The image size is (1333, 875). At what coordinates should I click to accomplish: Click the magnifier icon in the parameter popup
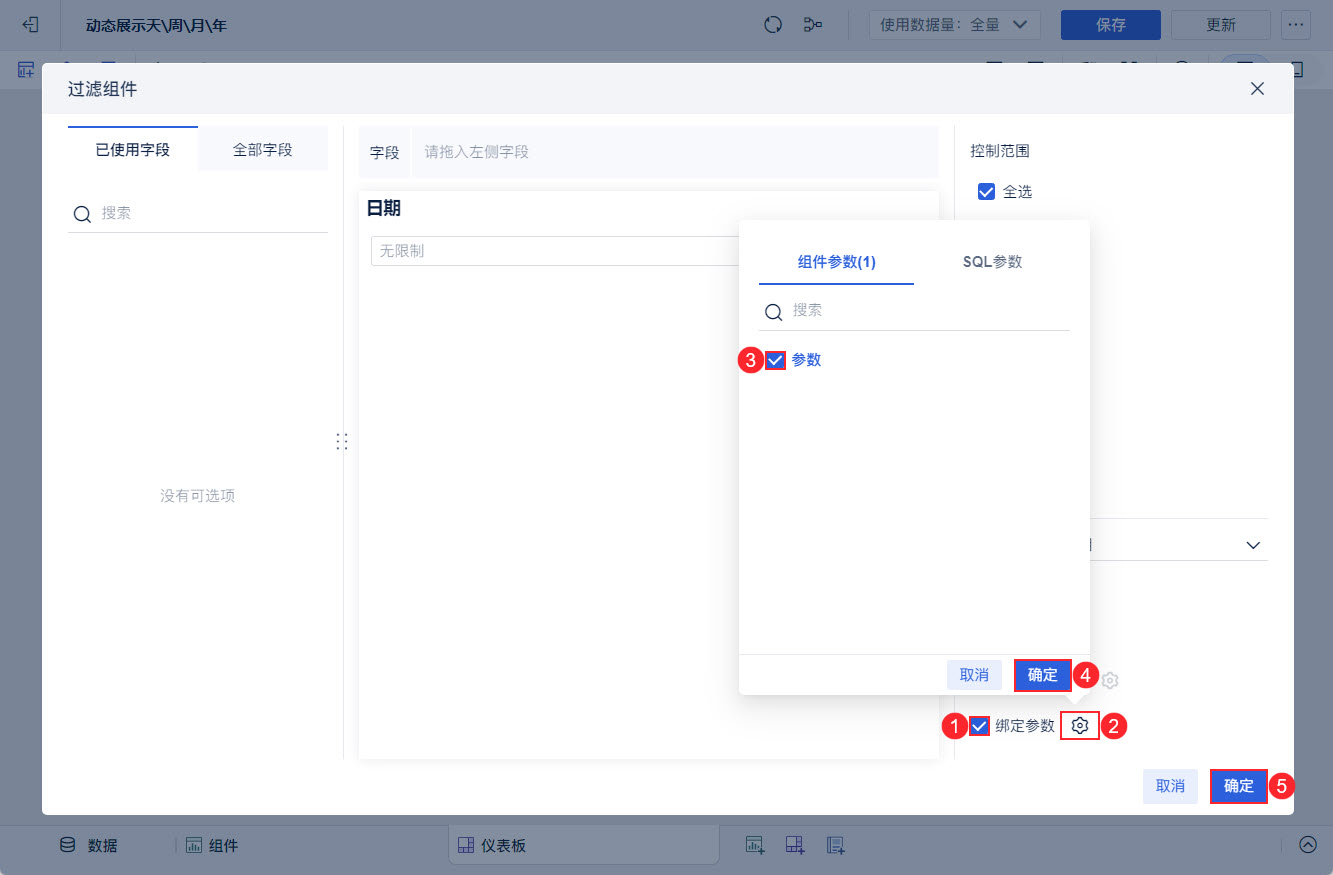point(773,312)
